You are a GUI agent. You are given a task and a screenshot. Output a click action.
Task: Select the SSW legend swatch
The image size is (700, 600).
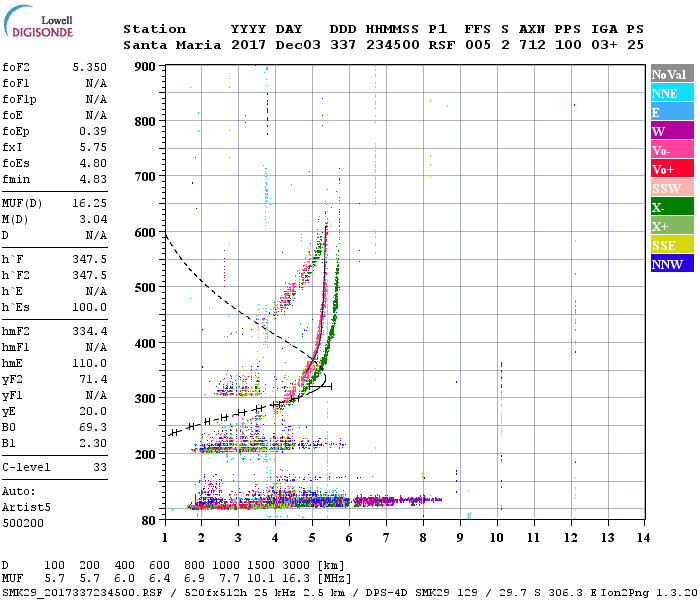pyautogui.click(x=672, y=188)
